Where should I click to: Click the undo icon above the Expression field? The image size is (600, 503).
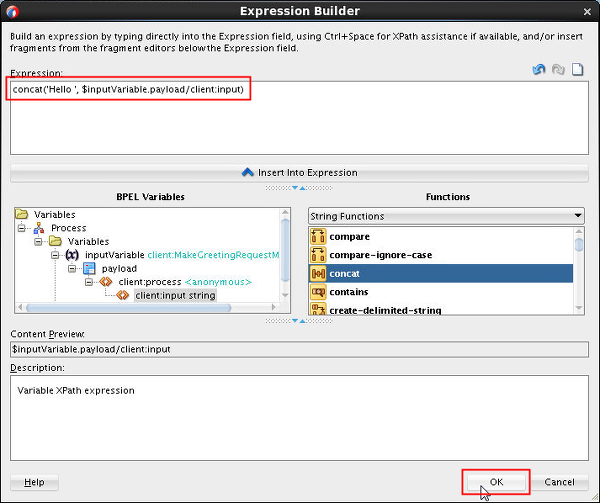540,70
